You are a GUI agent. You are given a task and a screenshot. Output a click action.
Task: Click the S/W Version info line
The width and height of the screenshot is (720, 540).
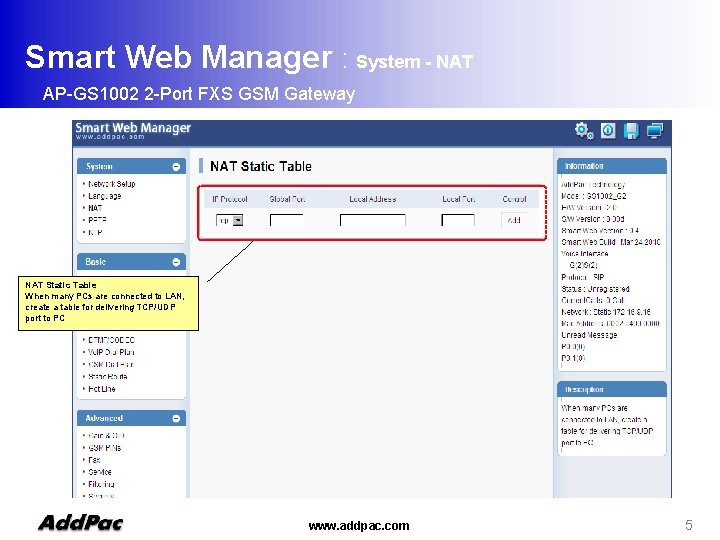[x=592, y=219]
